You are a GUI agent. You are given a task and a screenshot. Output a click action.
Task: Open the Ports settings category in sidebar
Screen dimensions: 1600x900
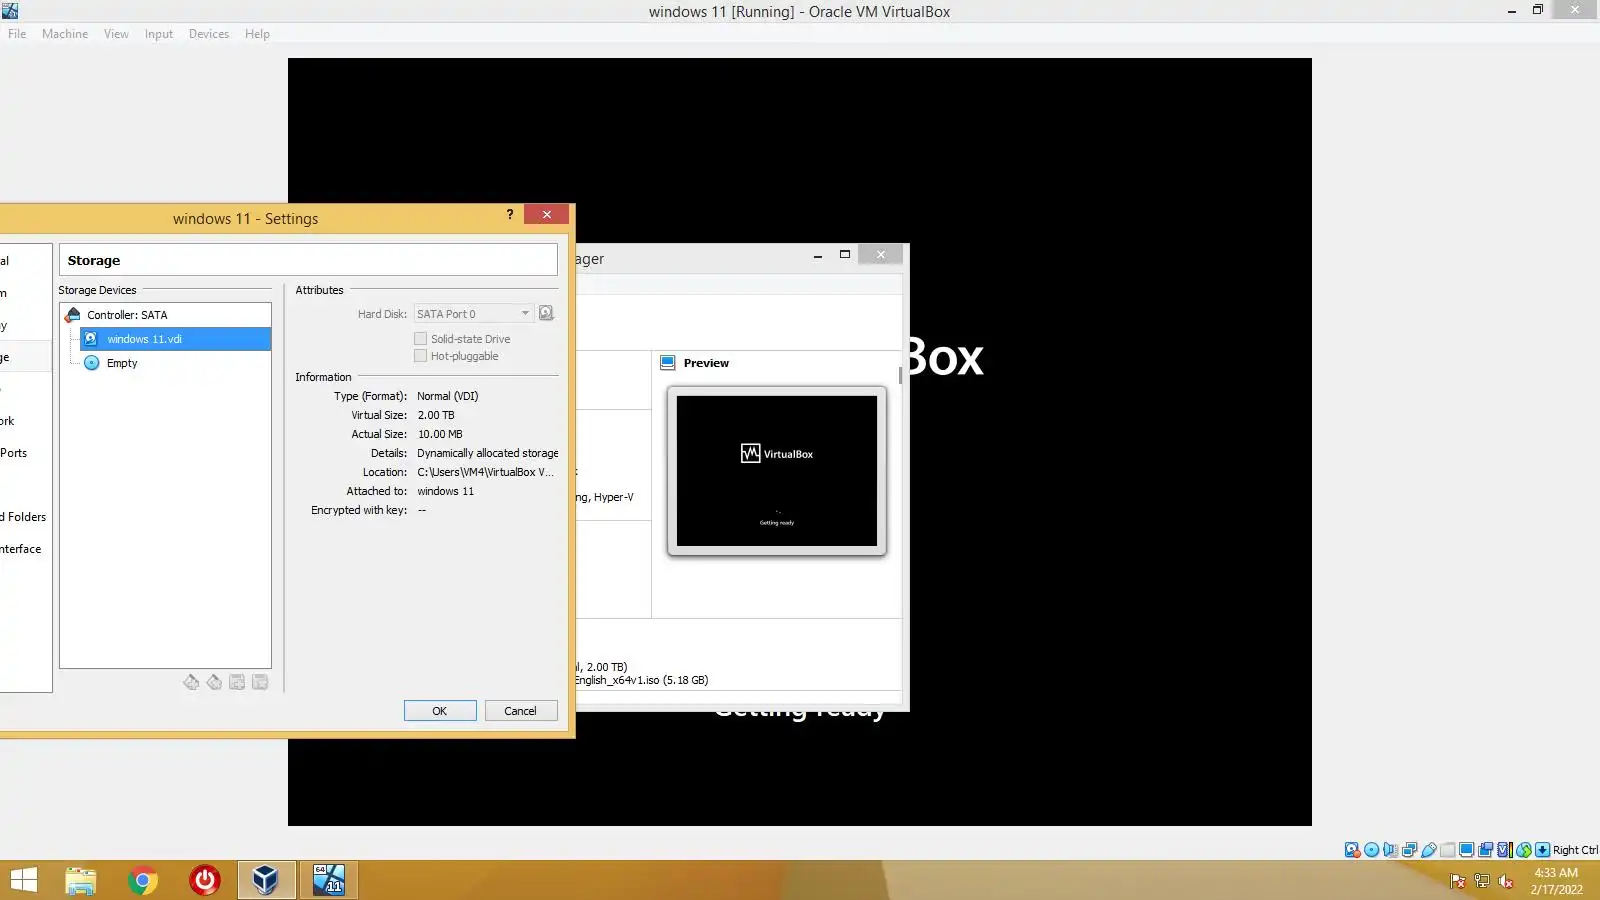(x=14, y=453)
